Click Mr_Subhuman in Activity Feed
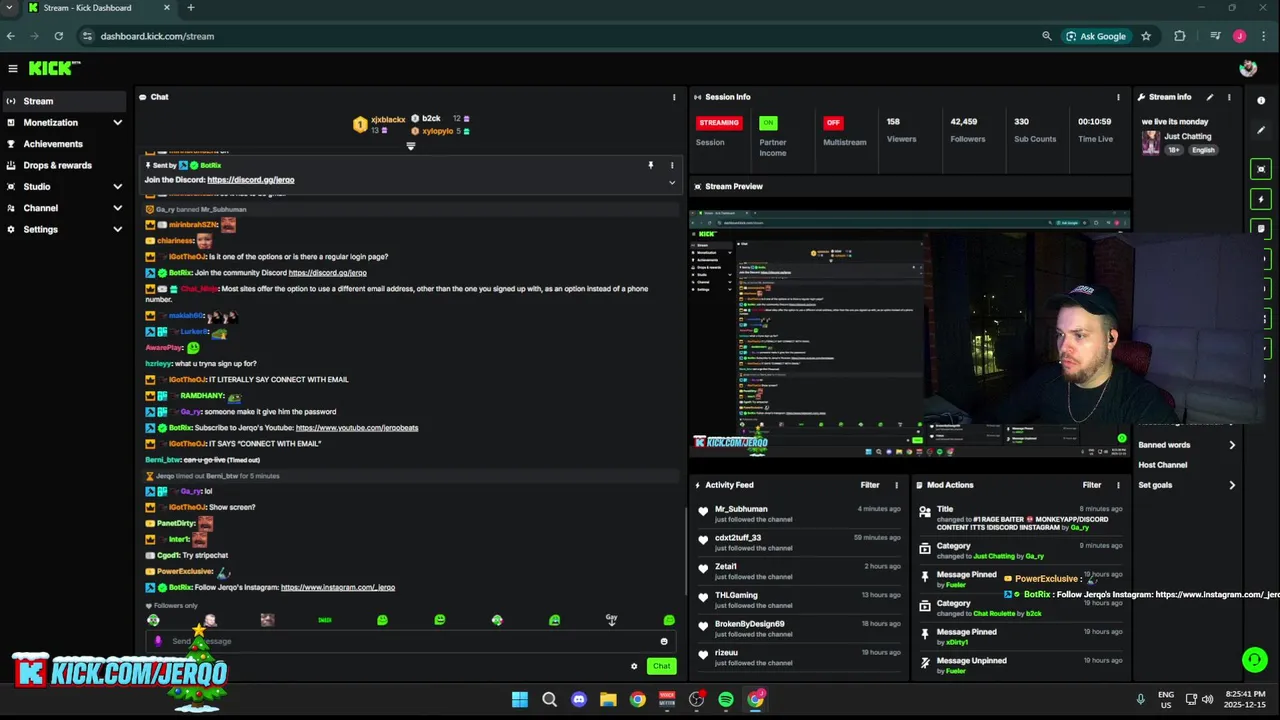The image size is (1280, 720). (741, 509)
